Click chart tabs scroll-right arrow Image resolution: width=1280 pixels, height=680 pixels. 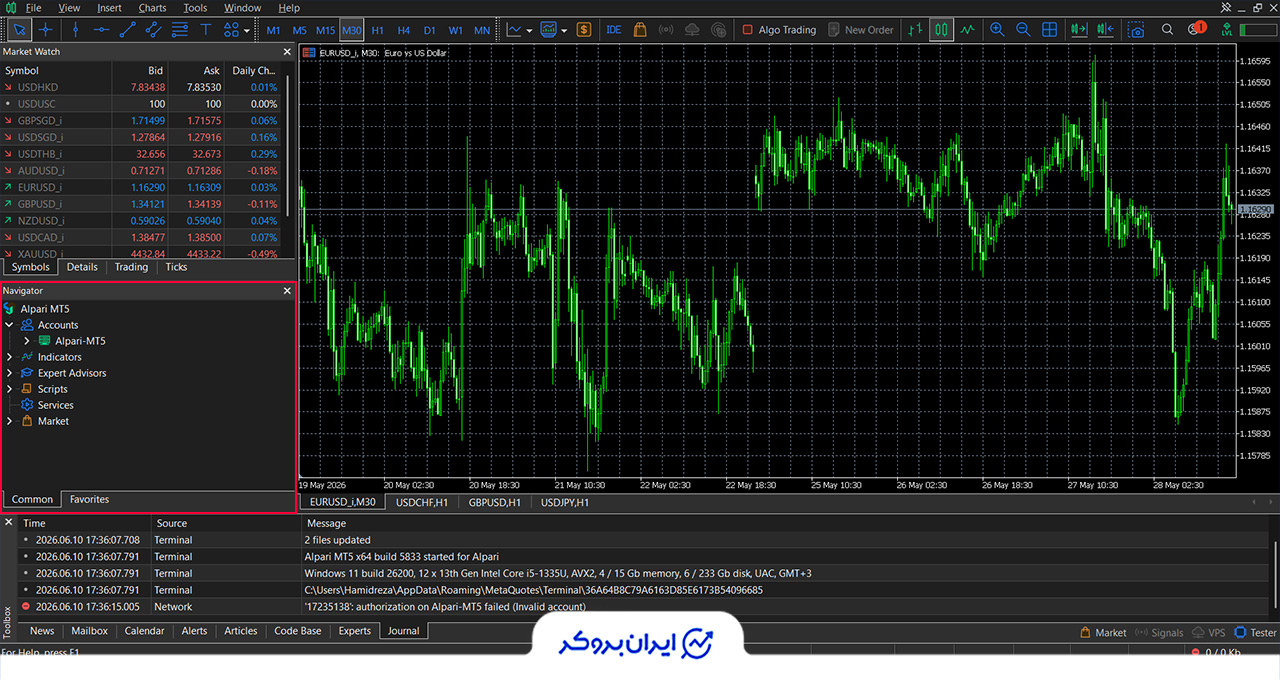pyautogui.click(x=1273, y=502)
